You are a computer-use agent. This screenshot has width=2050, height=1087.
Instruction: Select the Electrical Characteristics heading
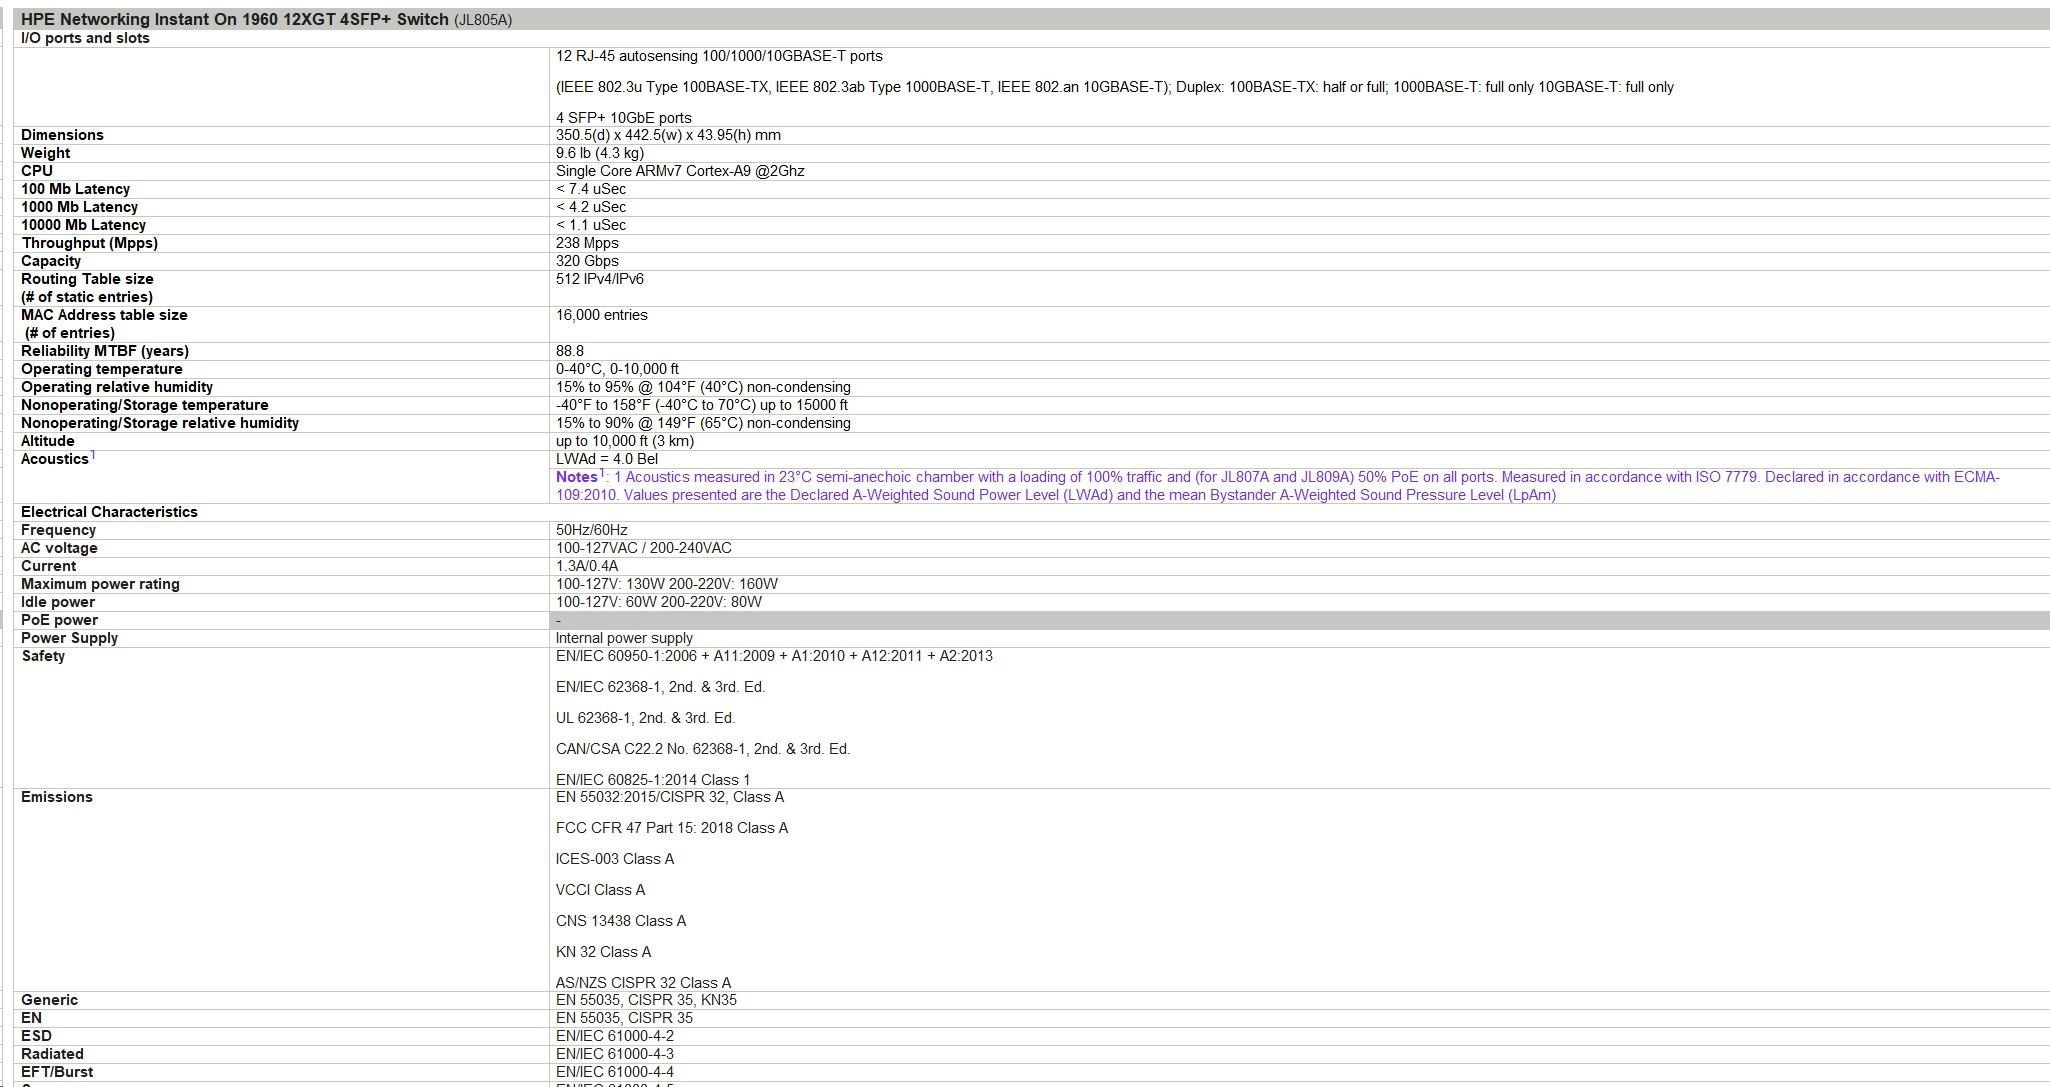click(x=109, y=512)
